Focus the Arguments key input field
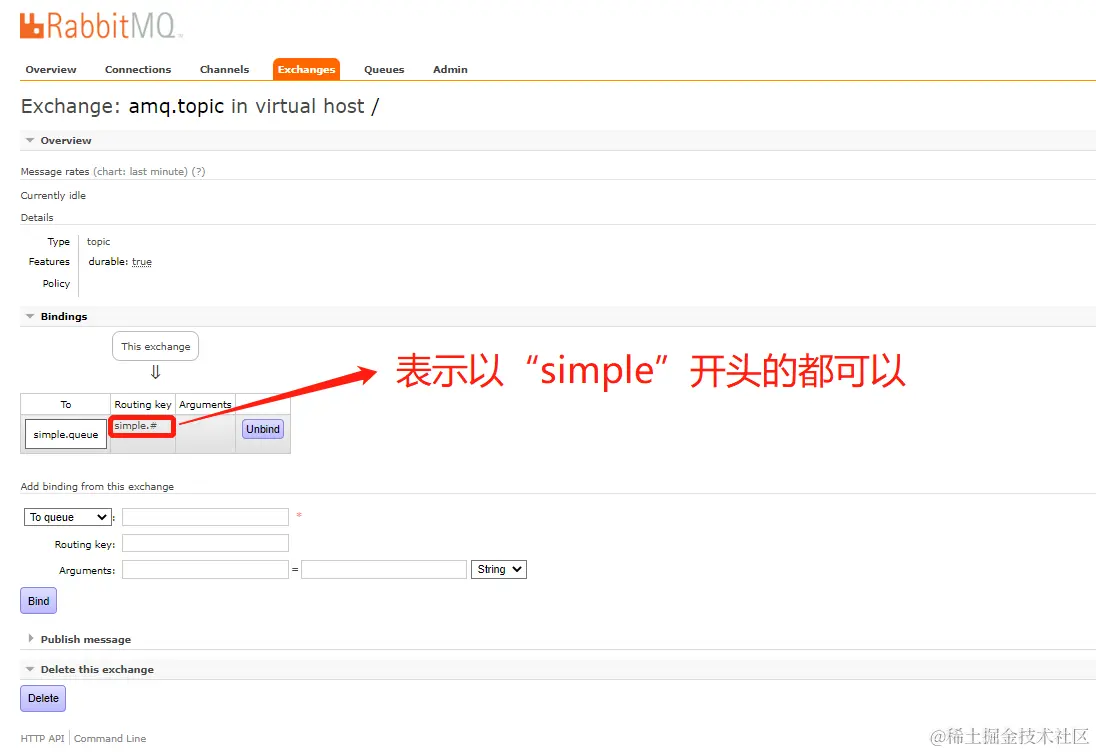The width and height of the screenshot is (1096, 753). click(x=206, y=569)
